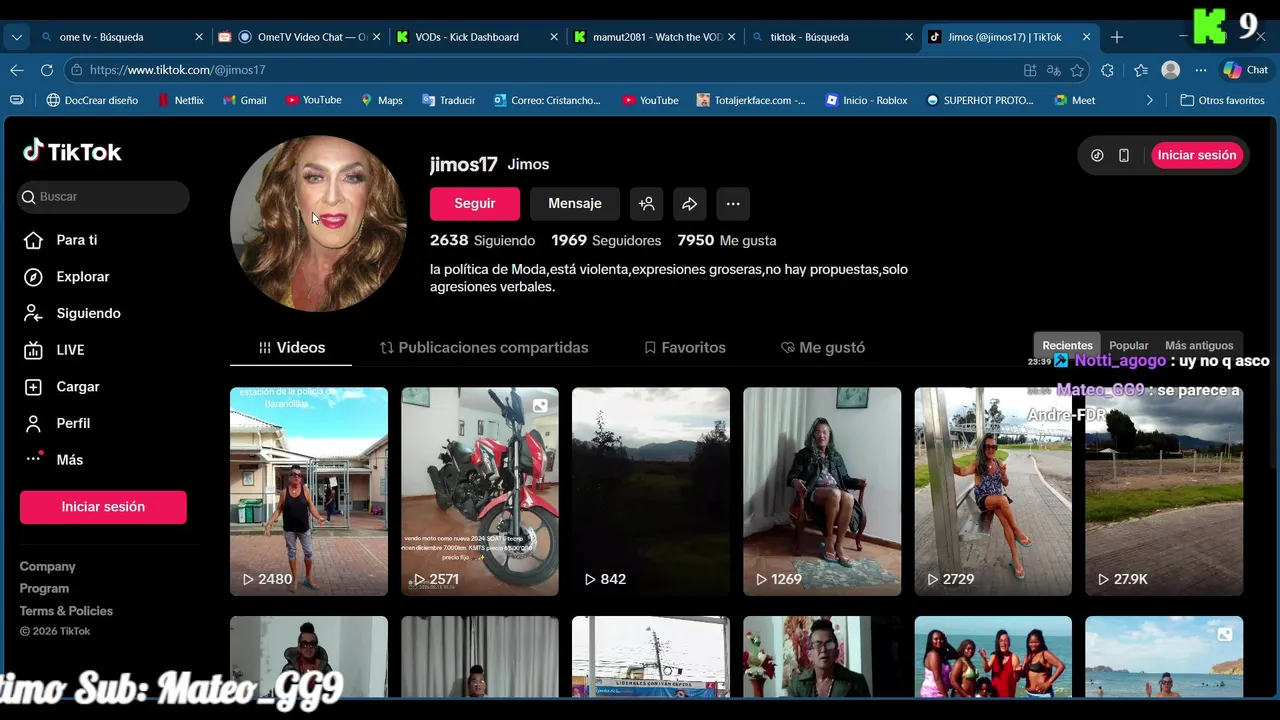Sort videos by Más antiguos
This screenshot has height=720, width=1280.
click(x=1199, y=345)
